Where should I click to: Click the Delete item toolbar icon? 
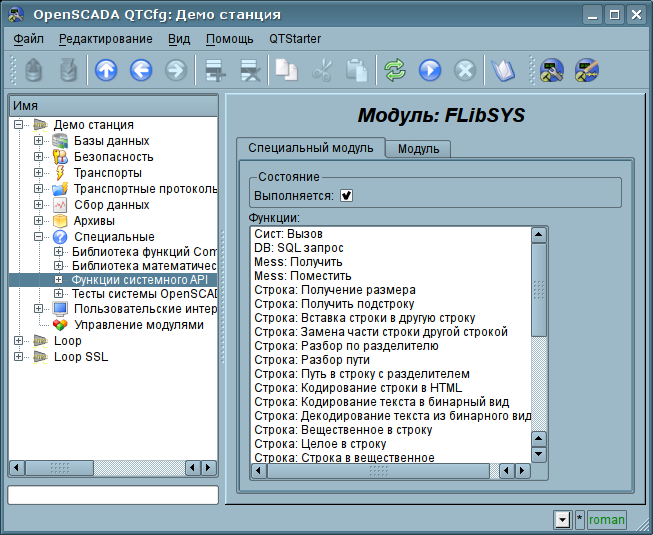[250, 70]
